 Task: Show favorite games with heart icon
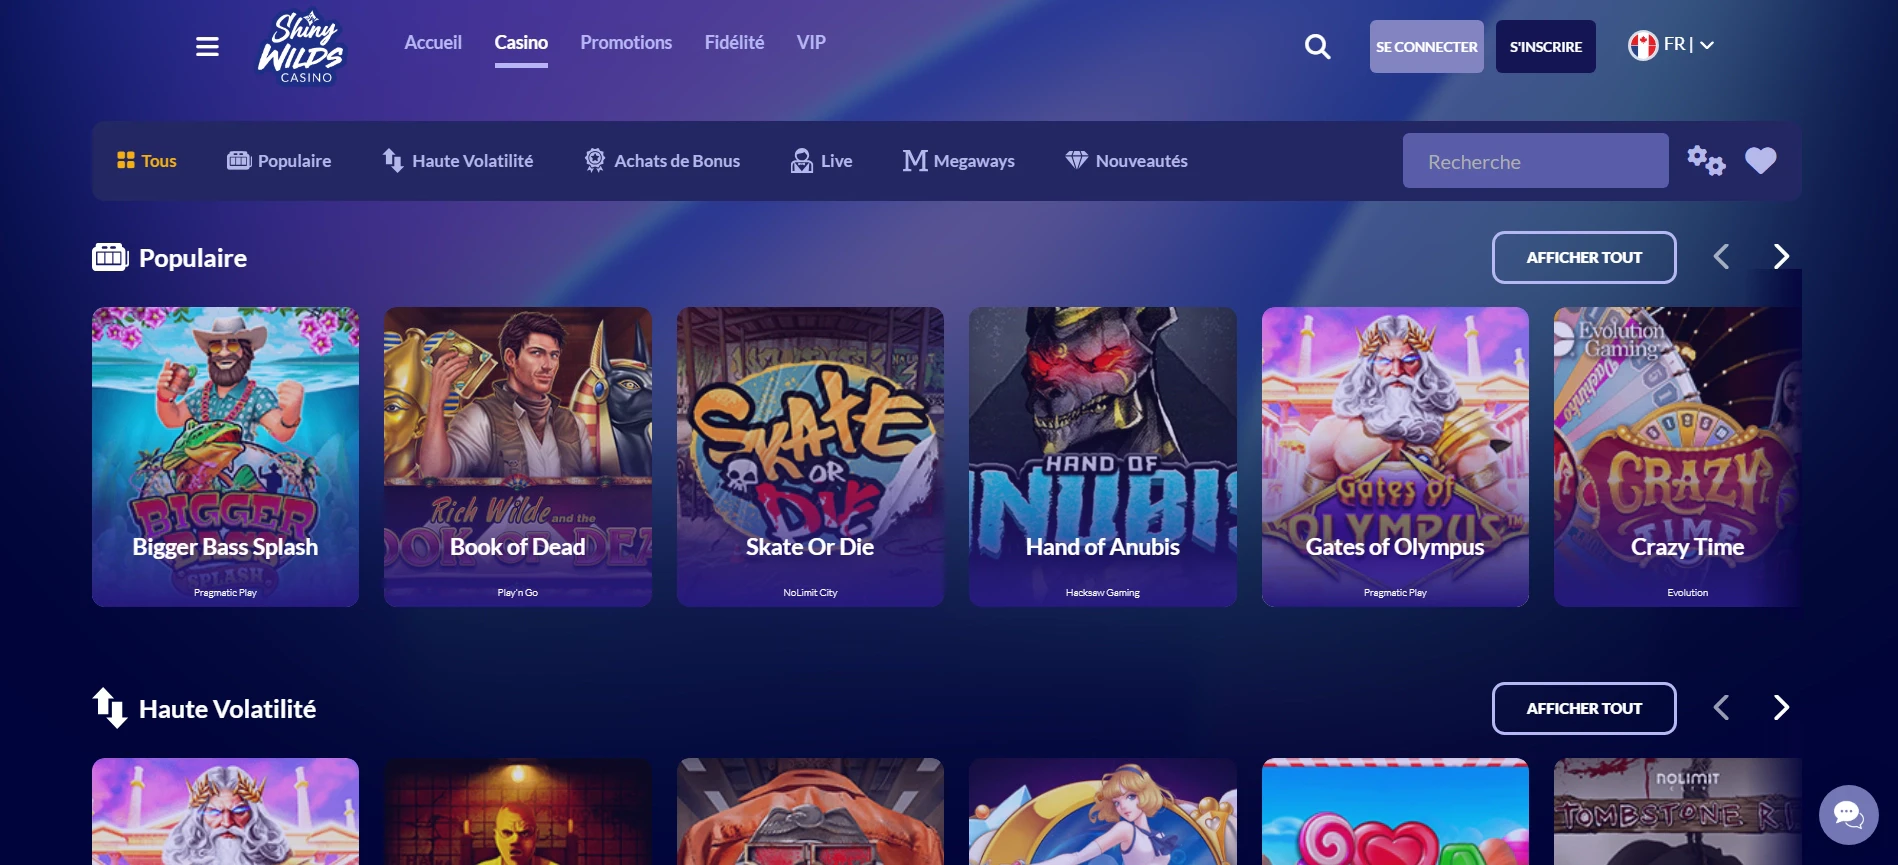pos(1761,160)
